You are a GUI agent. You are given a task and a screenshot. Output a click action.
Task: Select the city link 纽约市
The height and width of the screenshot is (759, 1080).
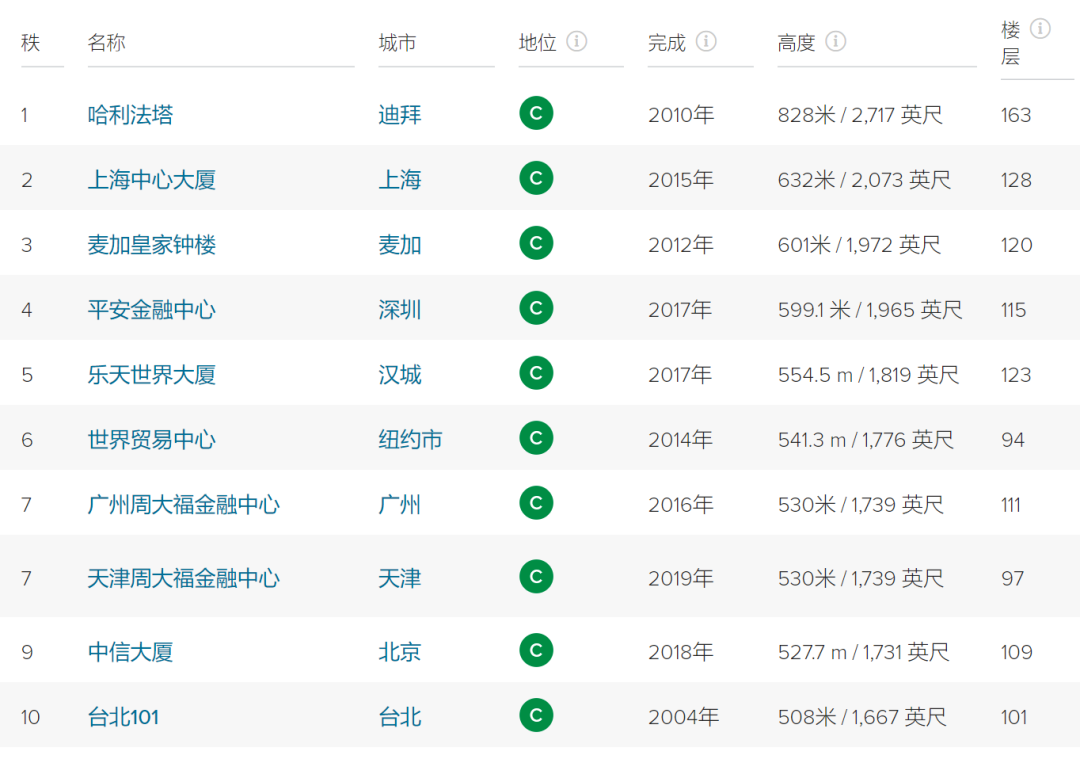point(411,439)
